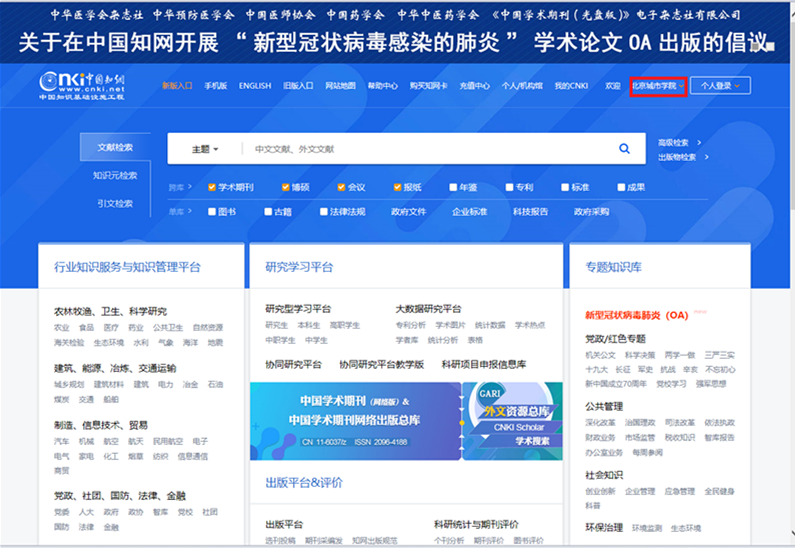Screen dimensions: 795x548
Task: Switch to the 知识元检索 tab
Action: 115,175
